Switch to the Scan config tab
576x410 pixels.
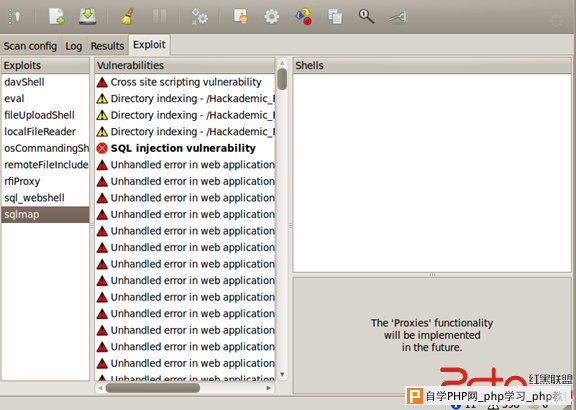pos(30,46)
